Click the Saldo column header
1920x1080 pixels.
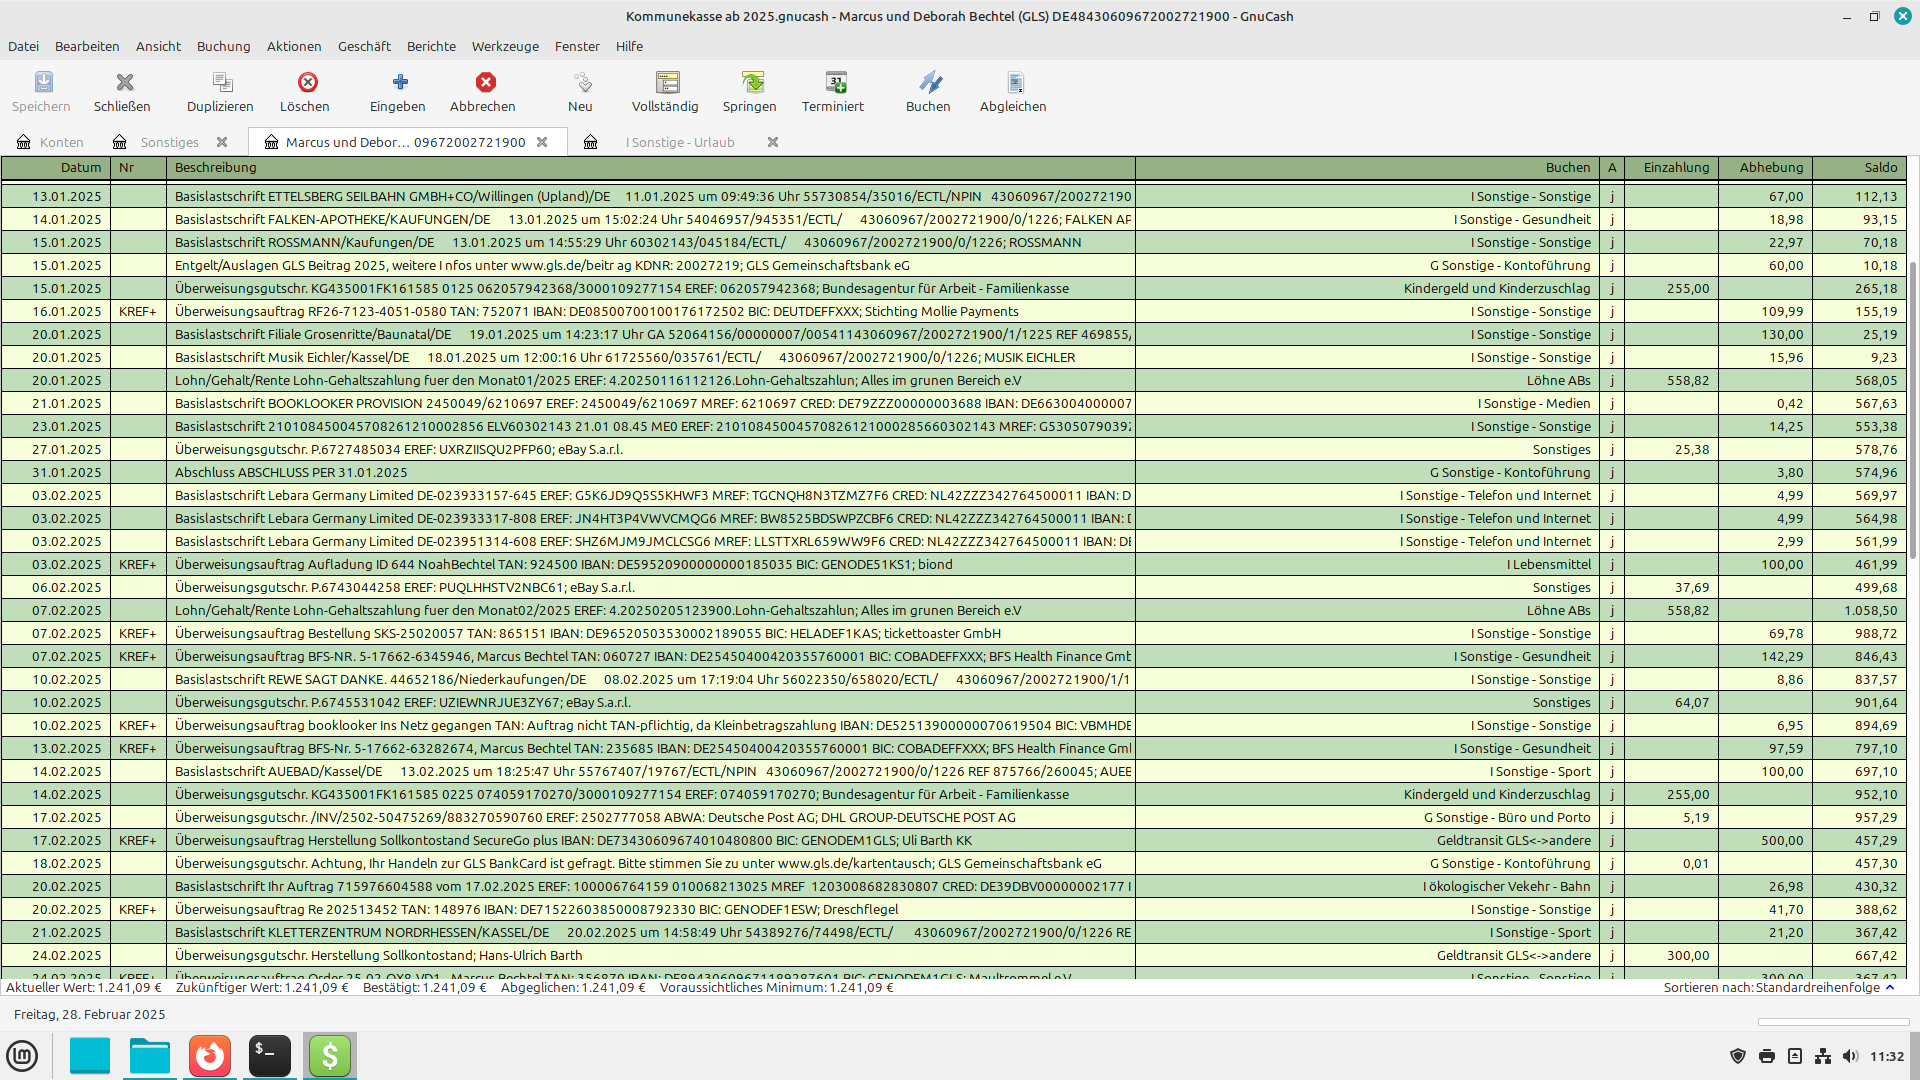pyautogui.click(x=1859, y=168)
